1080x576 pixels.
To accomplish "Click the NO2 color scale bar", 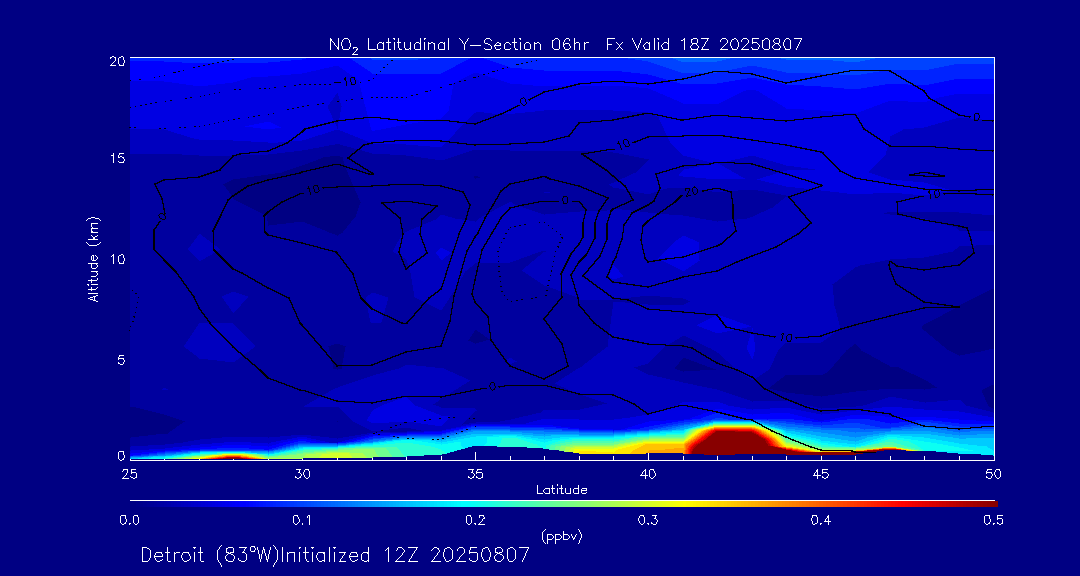I will click(x=563, y=504).
